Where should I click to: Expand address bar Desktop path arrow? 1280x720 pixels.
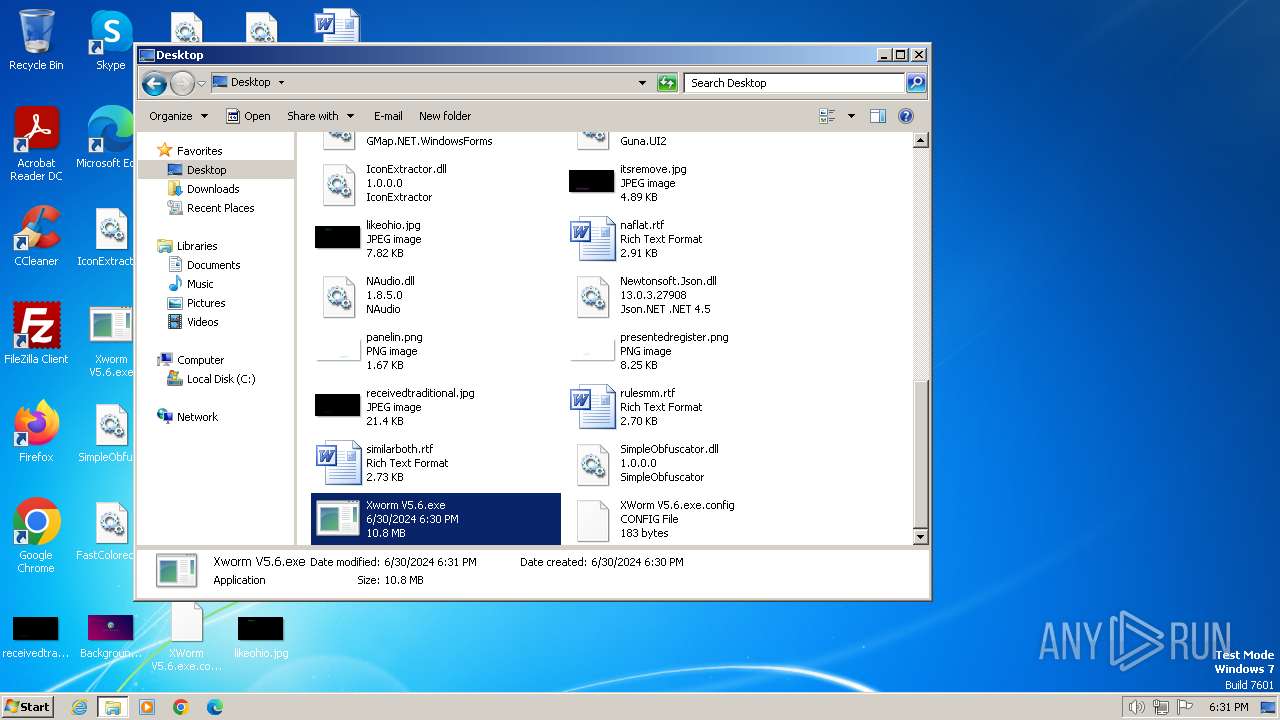(x=281, y=83)
